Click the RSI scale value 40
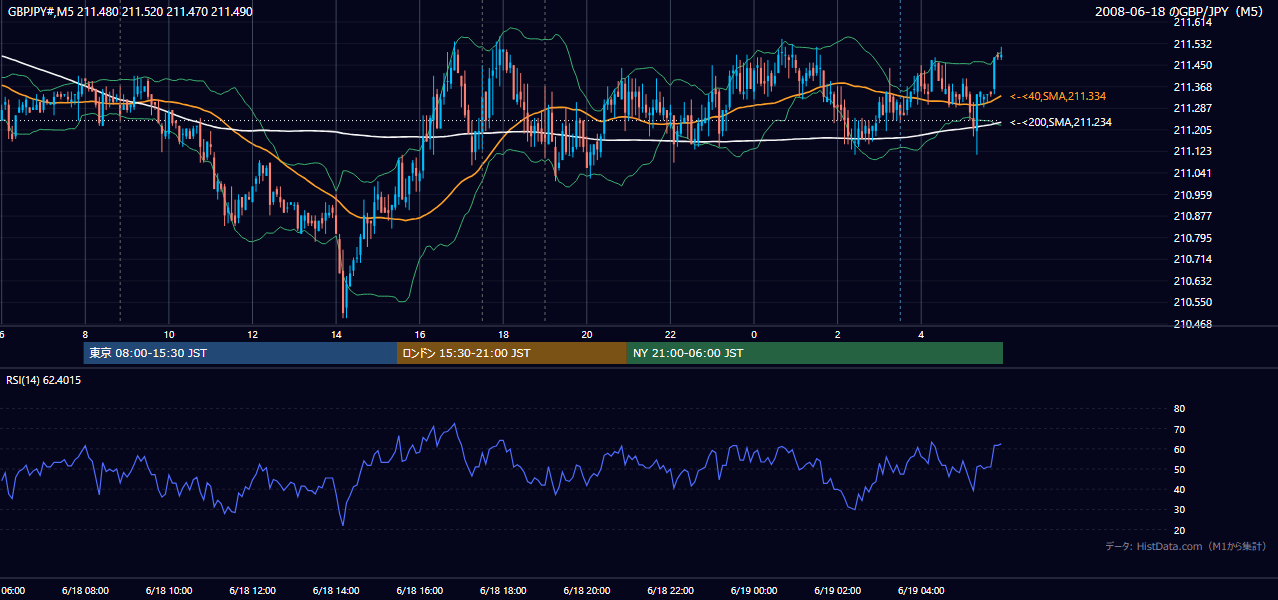 (1179, 489)
